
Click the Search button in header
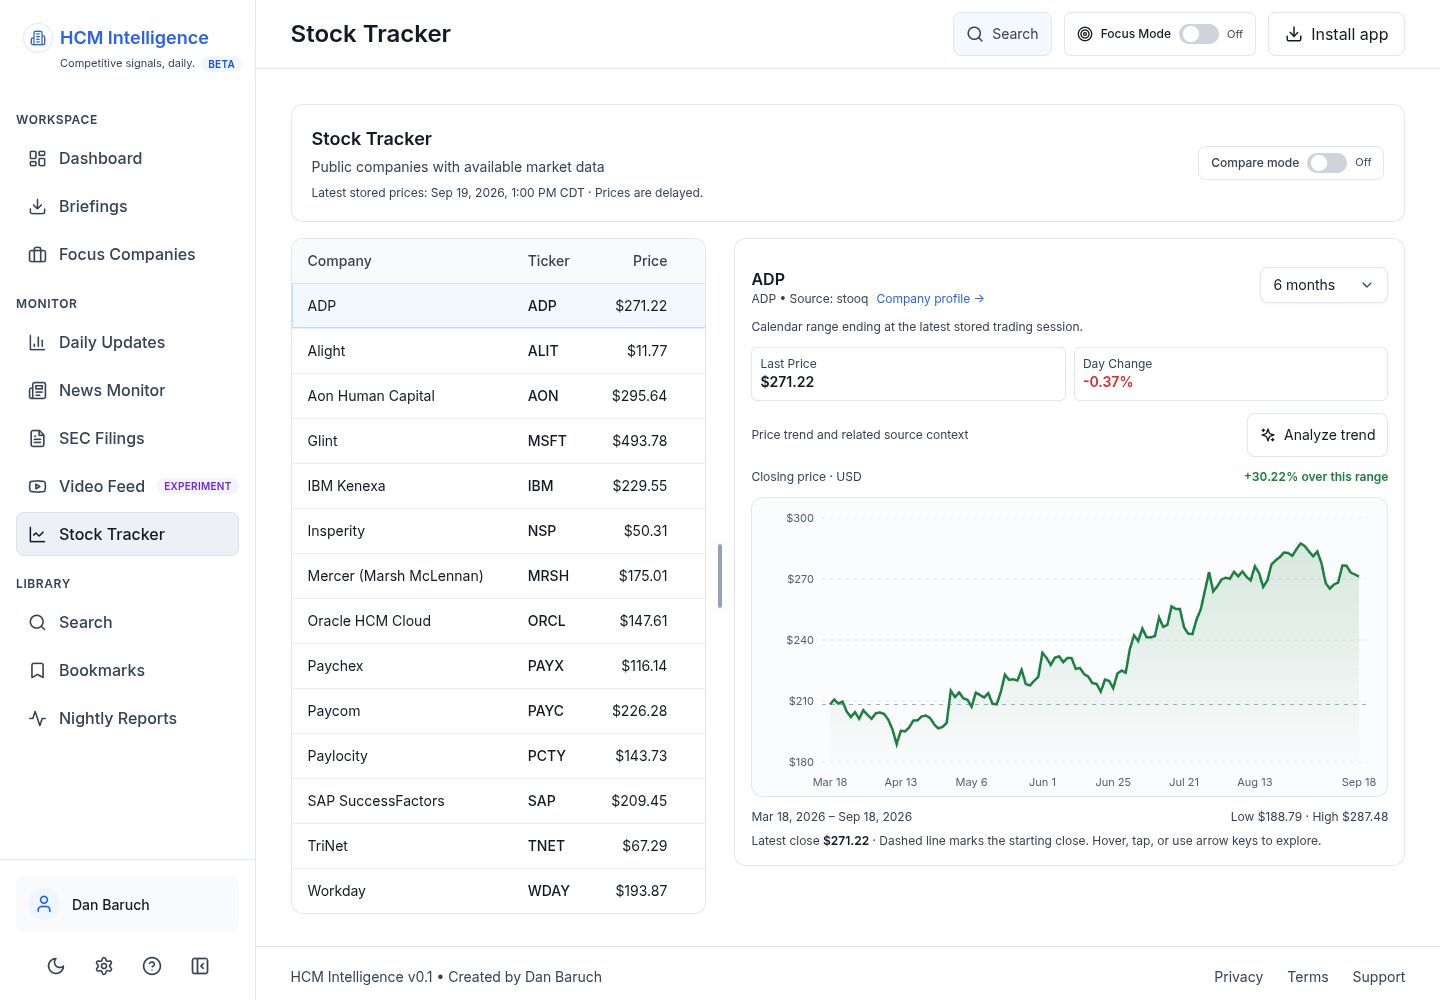click(1002, 34)
